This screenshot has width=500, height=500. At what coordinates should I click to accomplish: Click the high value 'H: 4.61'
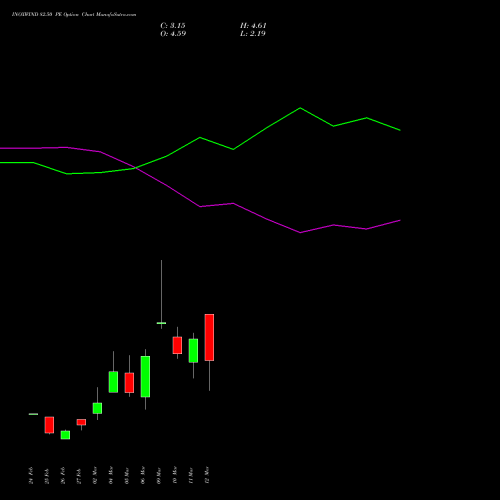[x=253, y=26]
